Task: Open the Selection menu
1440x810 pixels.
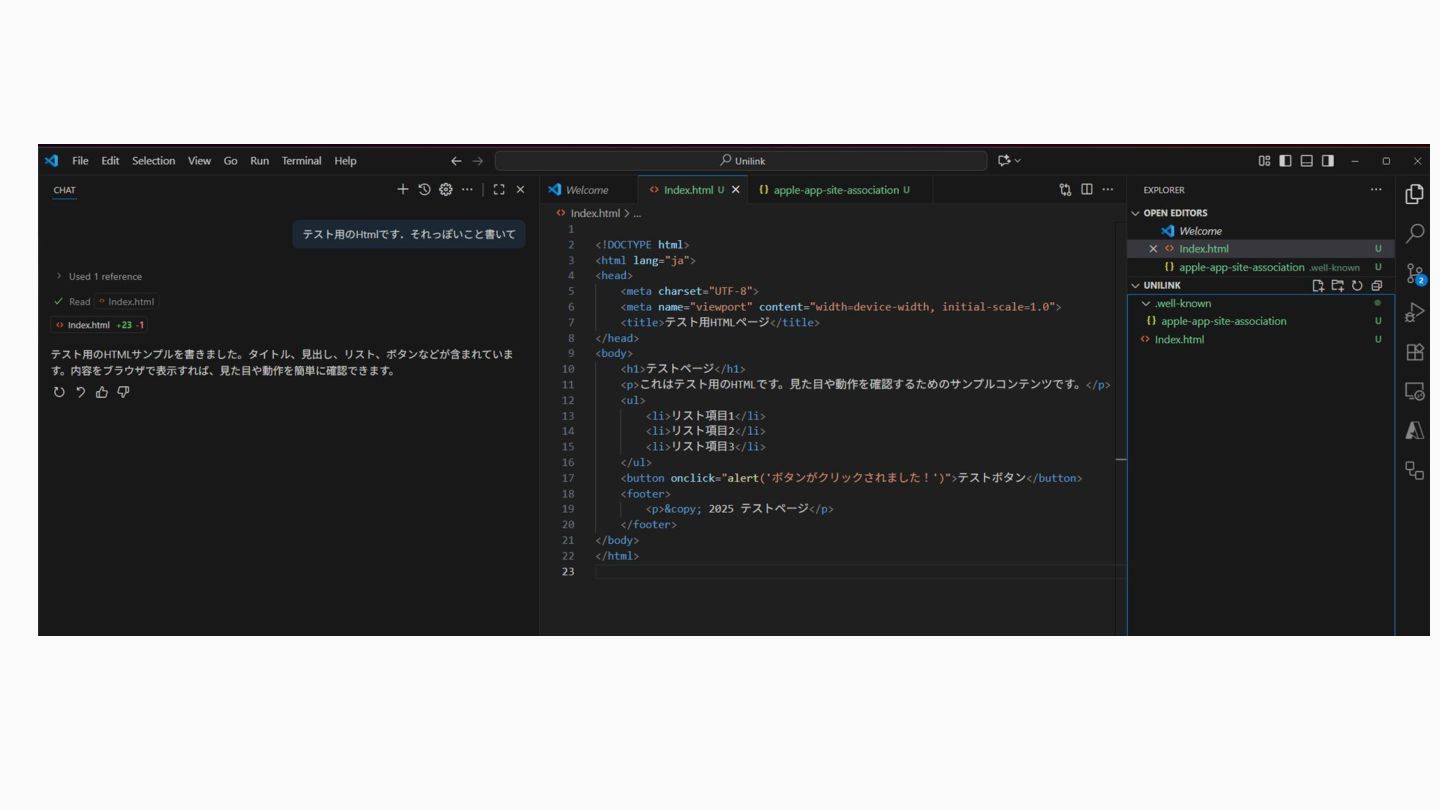Action: point(153,160)
